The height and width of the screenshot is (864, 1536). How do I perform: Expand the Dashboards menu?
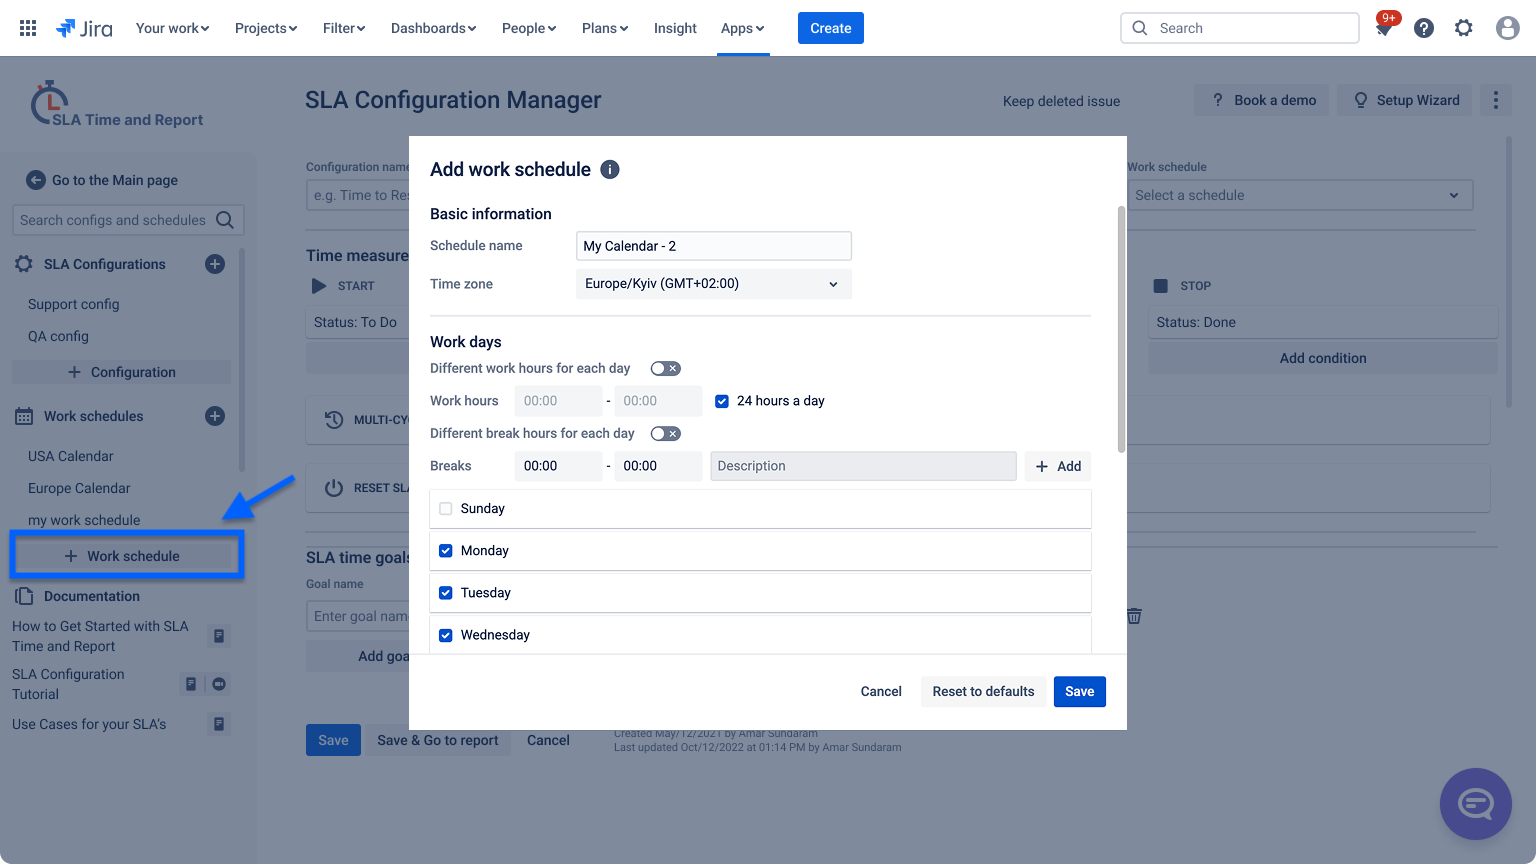[x=433, y=28]
